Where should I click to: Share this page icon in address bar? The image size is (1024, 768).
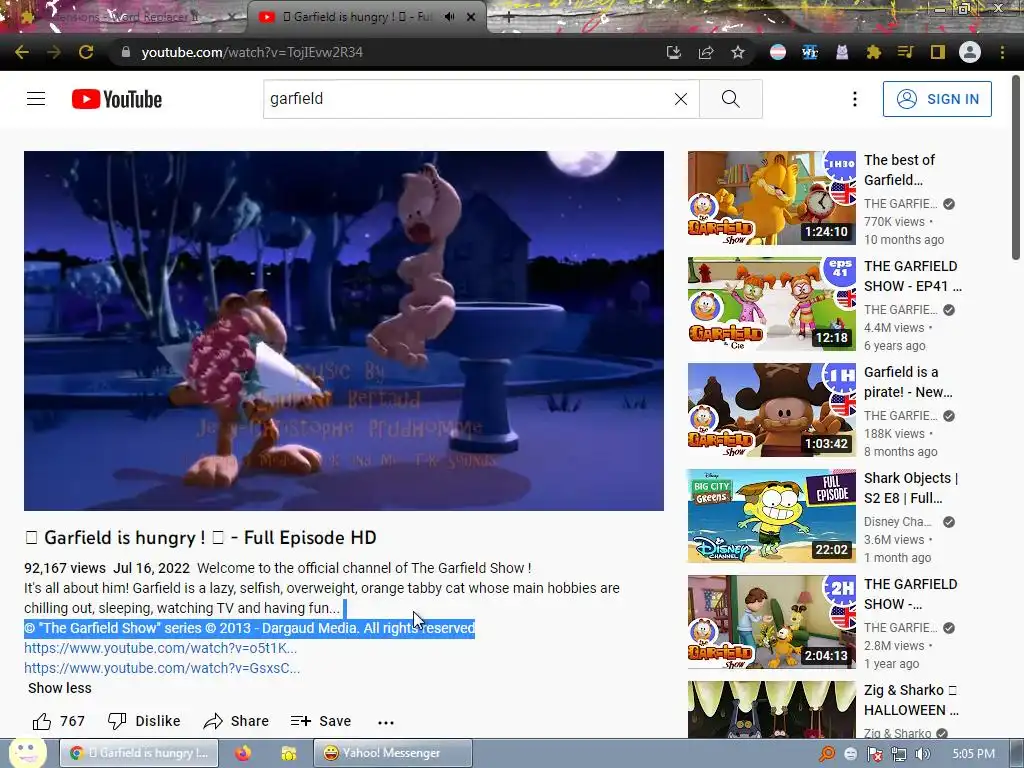pyautogui.click(x=706, y=52)
